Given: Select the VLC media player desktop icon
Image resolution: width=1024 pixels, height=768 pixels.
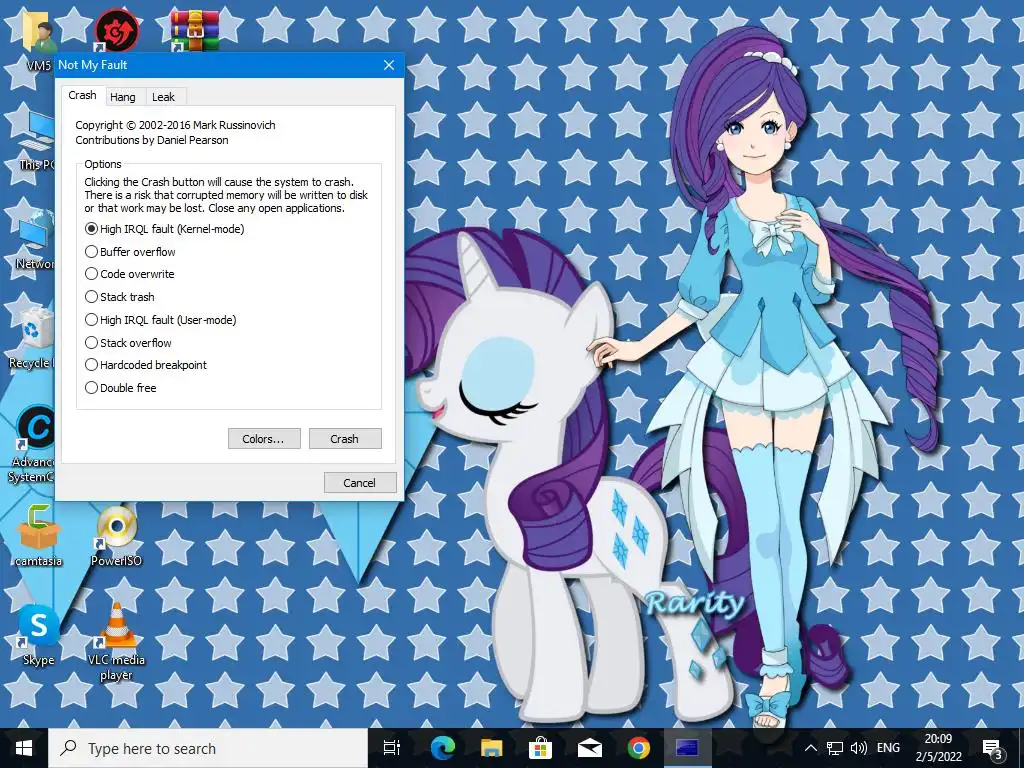Looking at the screenshot, I should click(x=116, y=642).
